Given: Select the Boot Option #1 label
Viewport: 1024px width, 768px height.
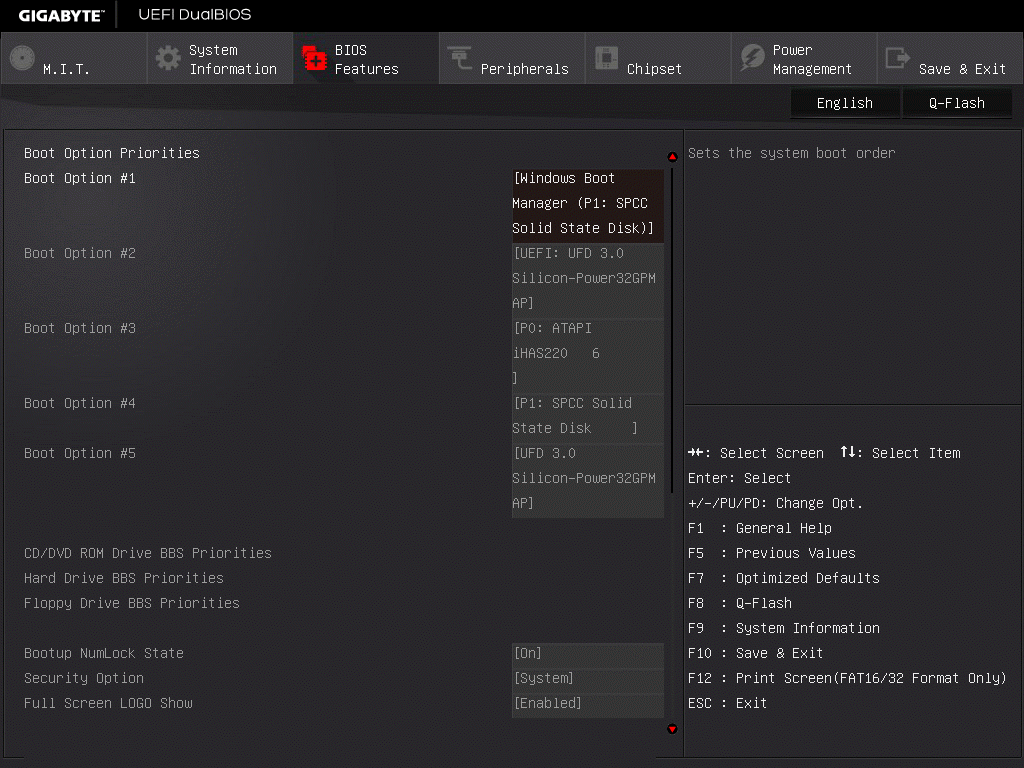Looking at the screenshot, I should [x=80, y=178].
